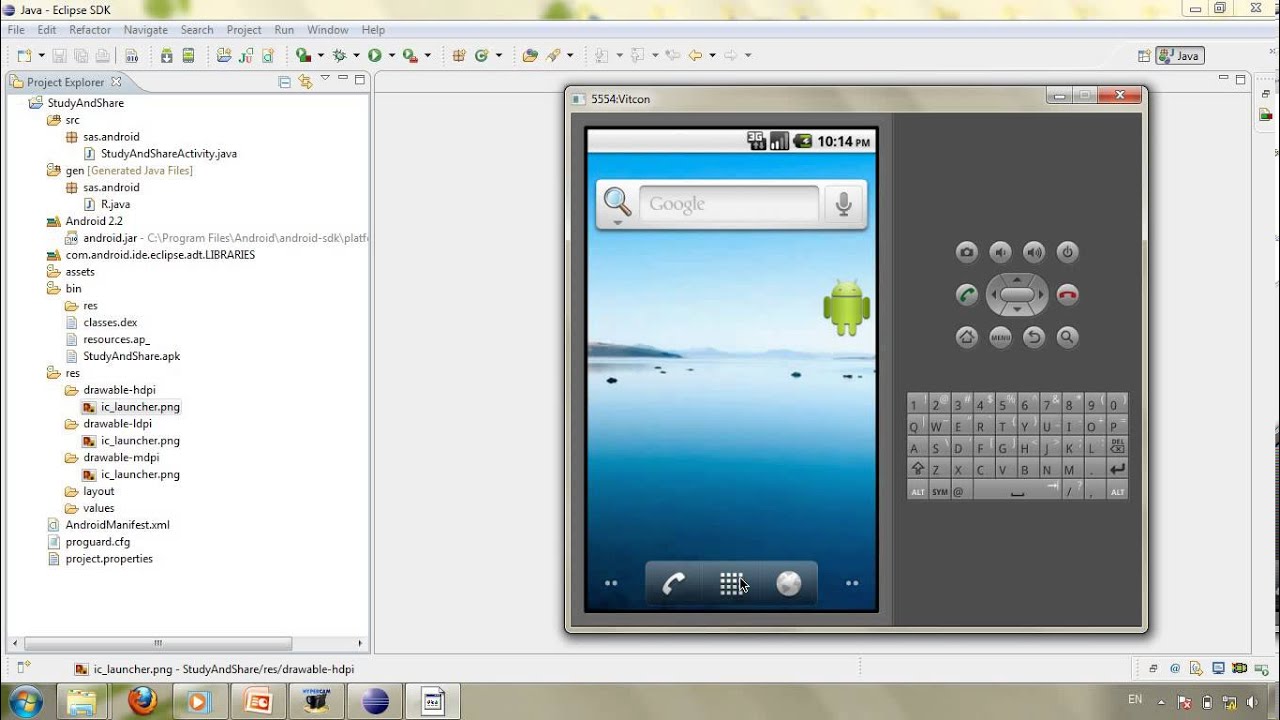
Task: Open the Run dropdown arrow
Action: coord(391,56)
